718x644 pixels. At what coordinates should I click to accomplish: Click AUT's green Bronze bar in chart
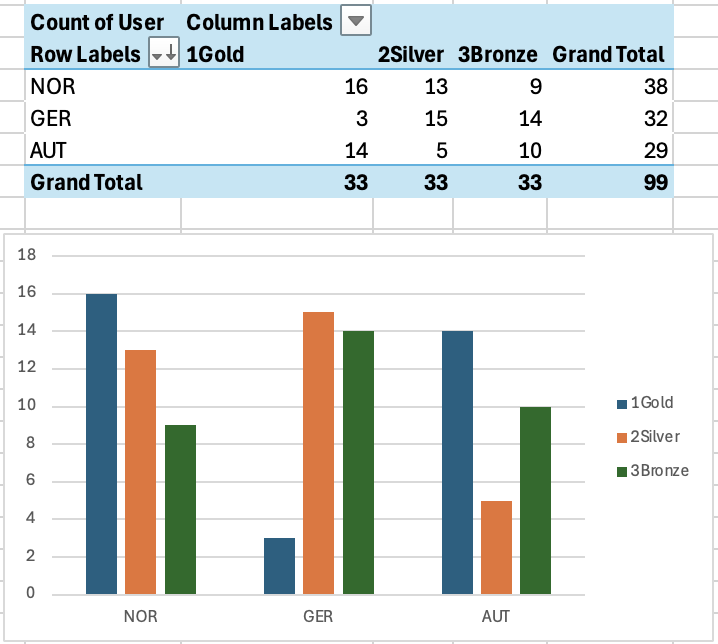[536, 500]
